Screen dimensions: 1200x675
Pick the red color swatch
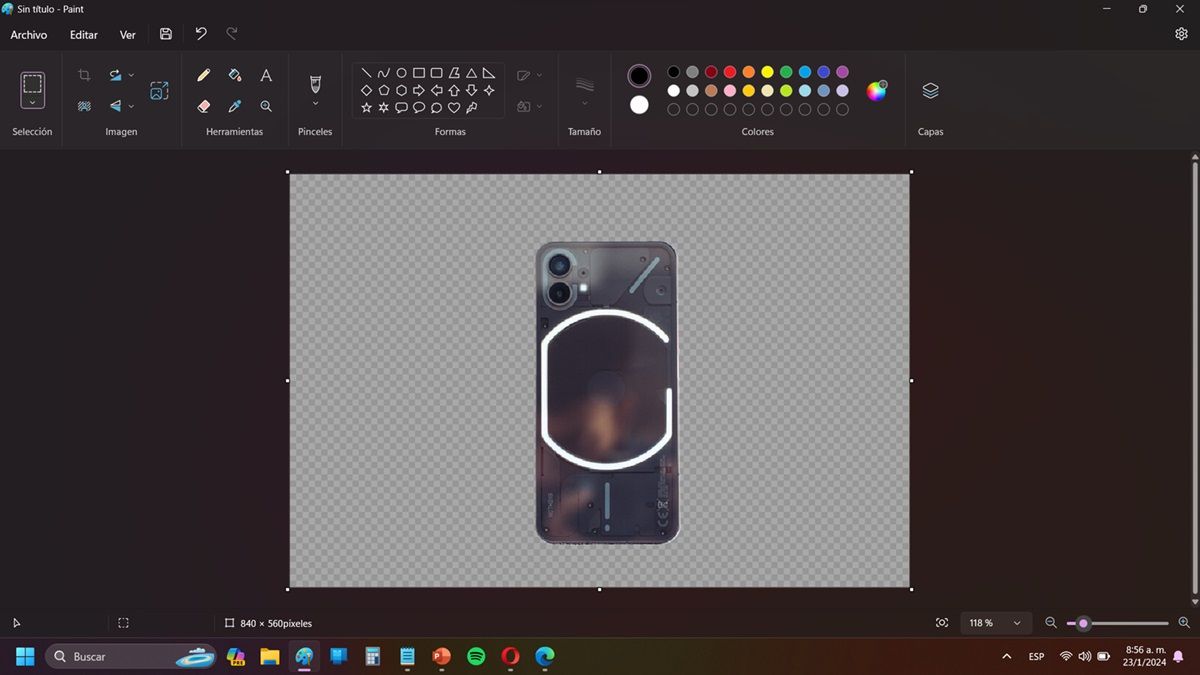pos(730,72)
